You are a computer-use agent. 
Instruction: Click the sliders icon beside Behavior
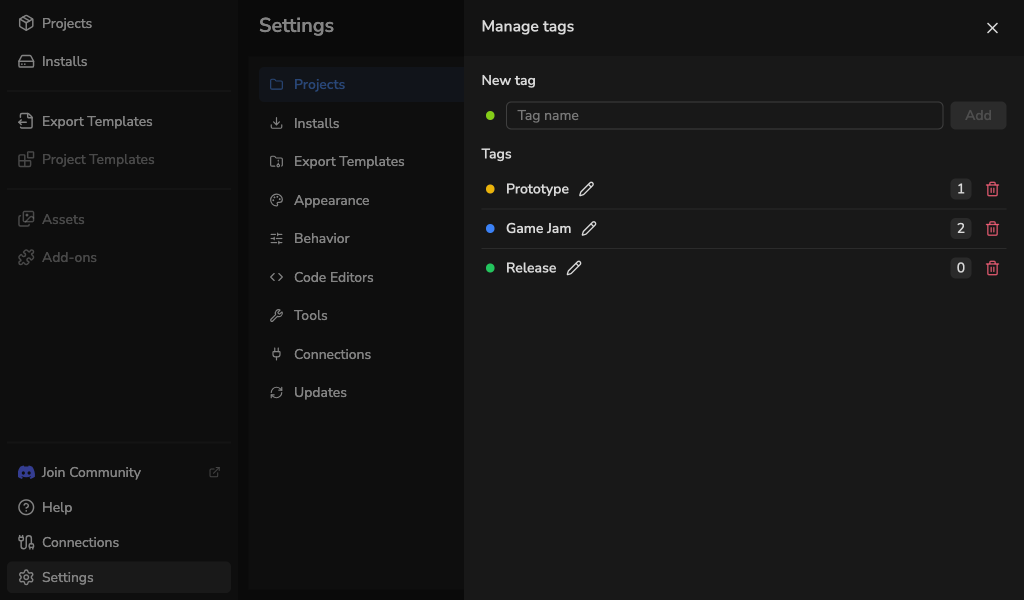(276, 238)
